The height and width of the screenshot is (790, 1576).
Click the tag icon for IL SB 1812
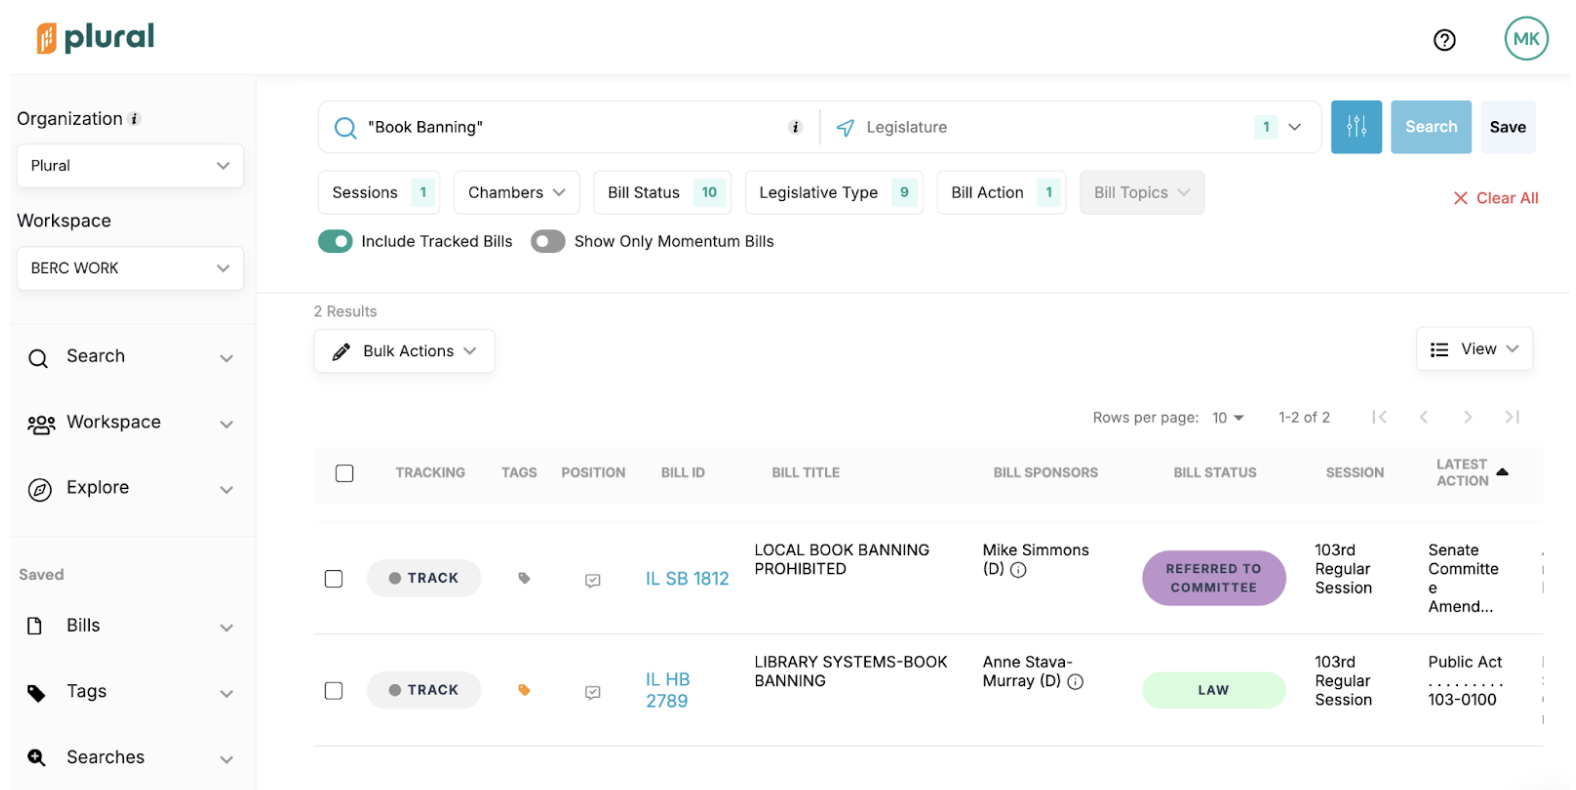pos(524,578)
